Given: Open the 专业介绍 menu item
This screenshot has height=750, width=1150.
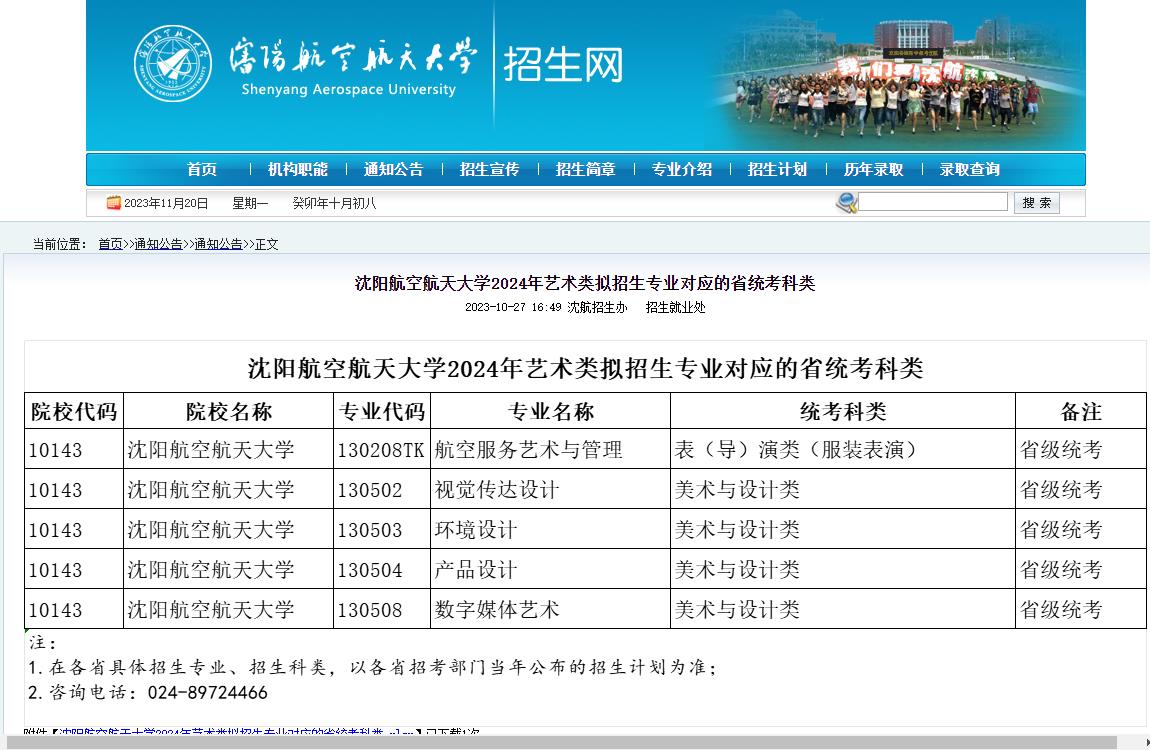Looking at the screenshot, I should pos(682,169).
